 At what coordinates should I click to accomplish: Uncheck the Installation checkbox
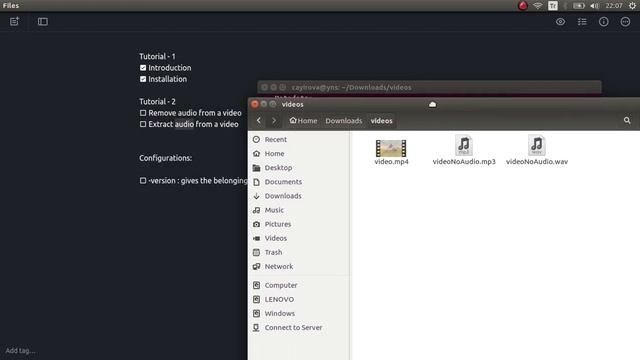point(143,79)
